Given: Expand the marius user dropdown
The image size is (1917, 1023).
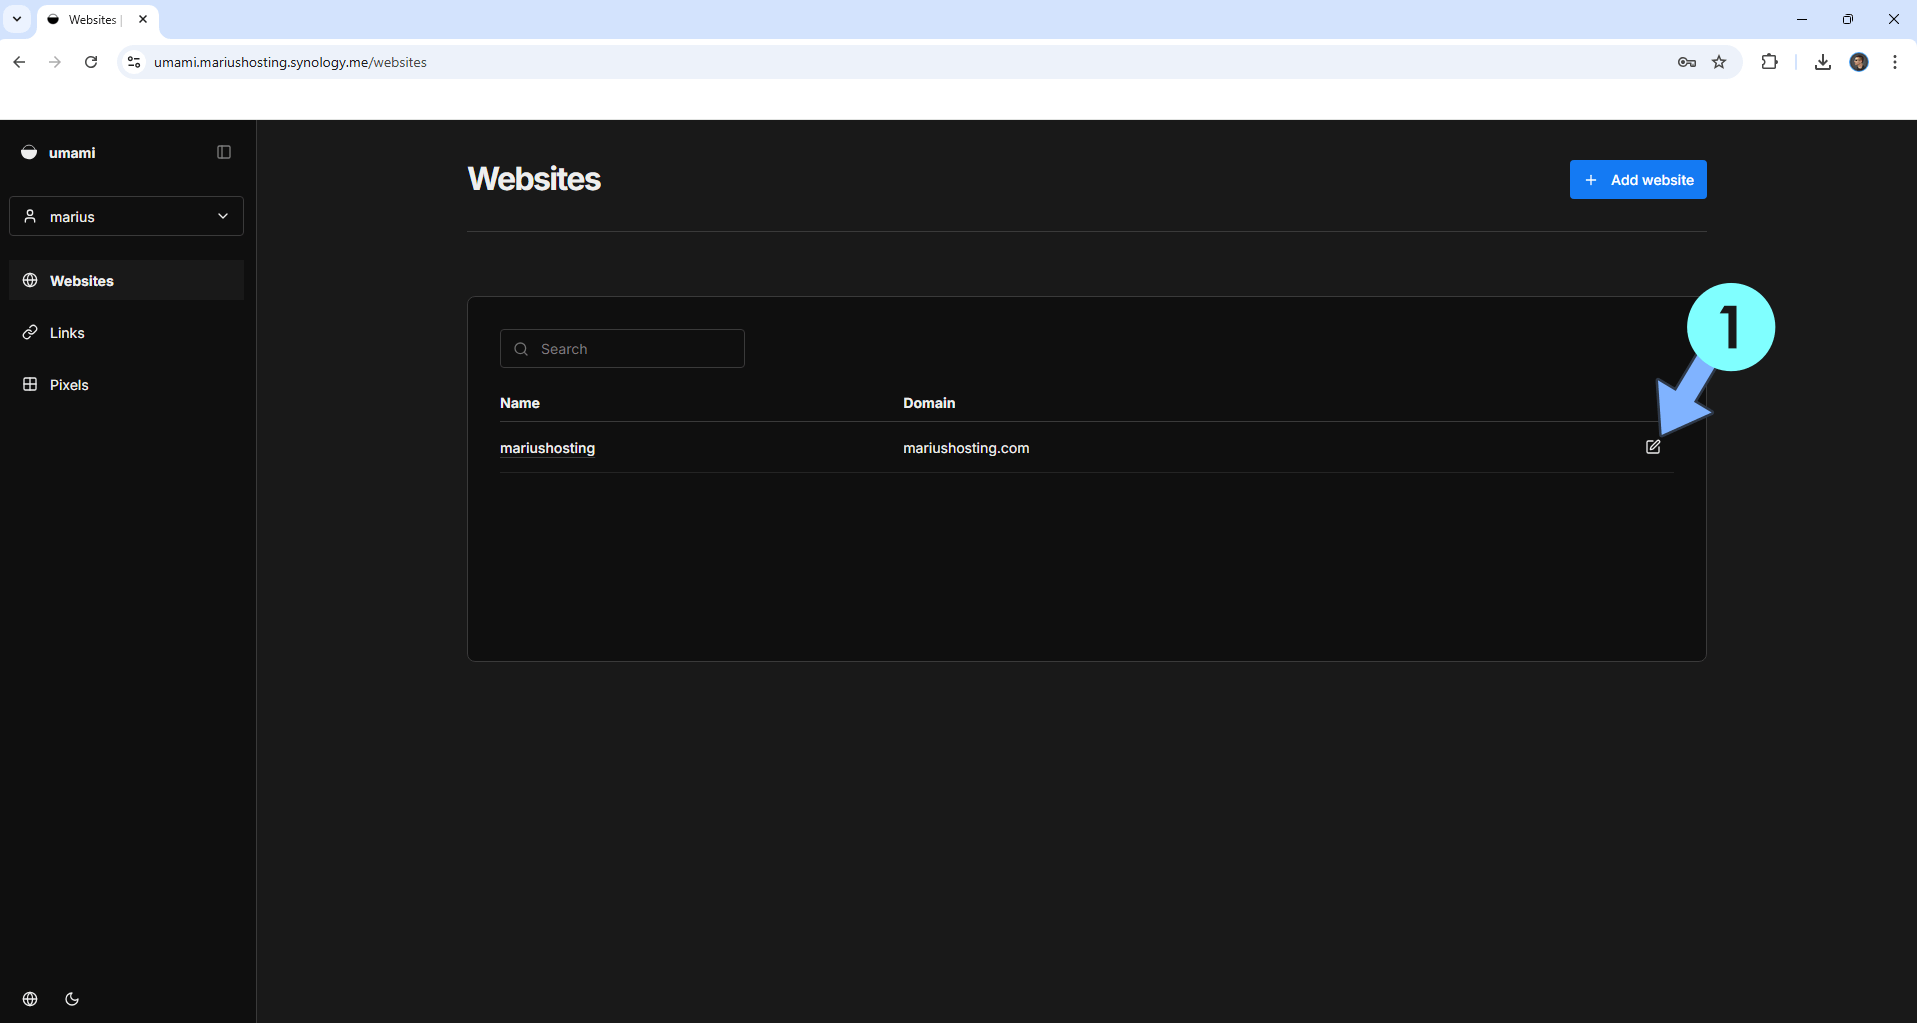Looking at the screenshot, I should 126,216.
